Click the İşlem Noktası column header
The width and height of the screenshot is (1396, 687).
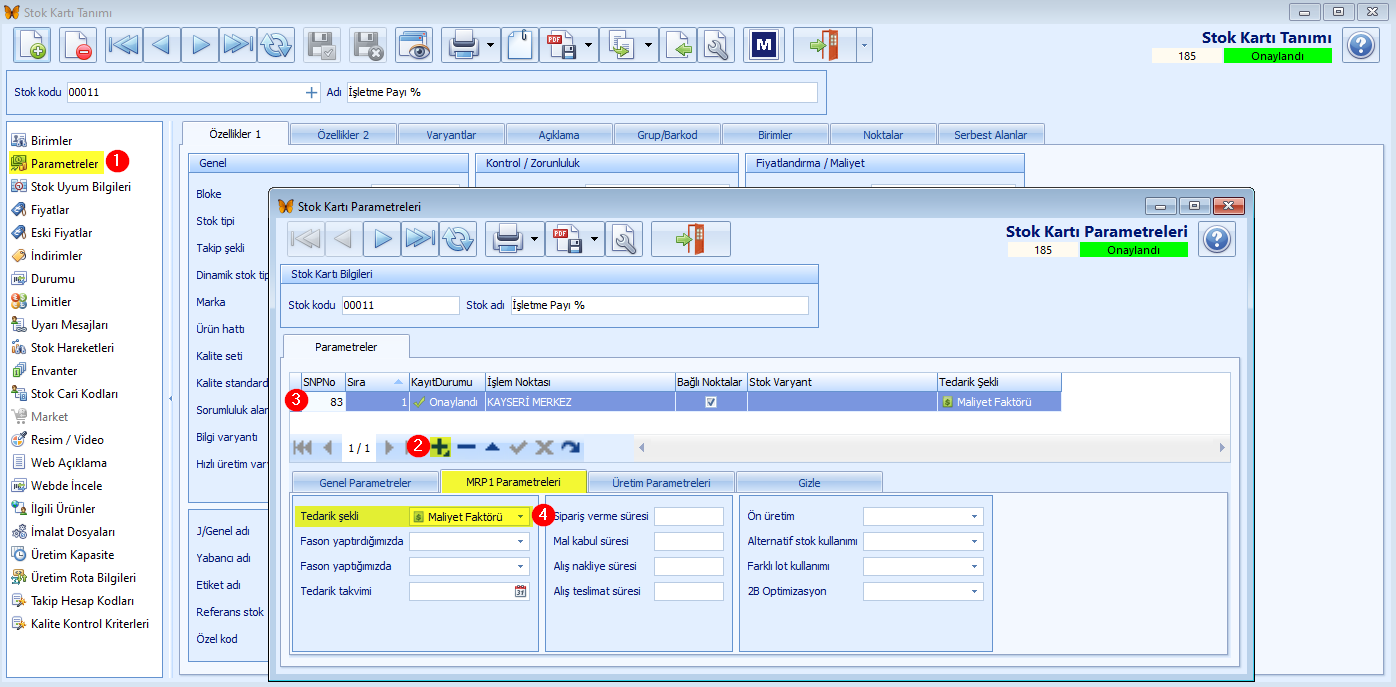tap(580, 382)
